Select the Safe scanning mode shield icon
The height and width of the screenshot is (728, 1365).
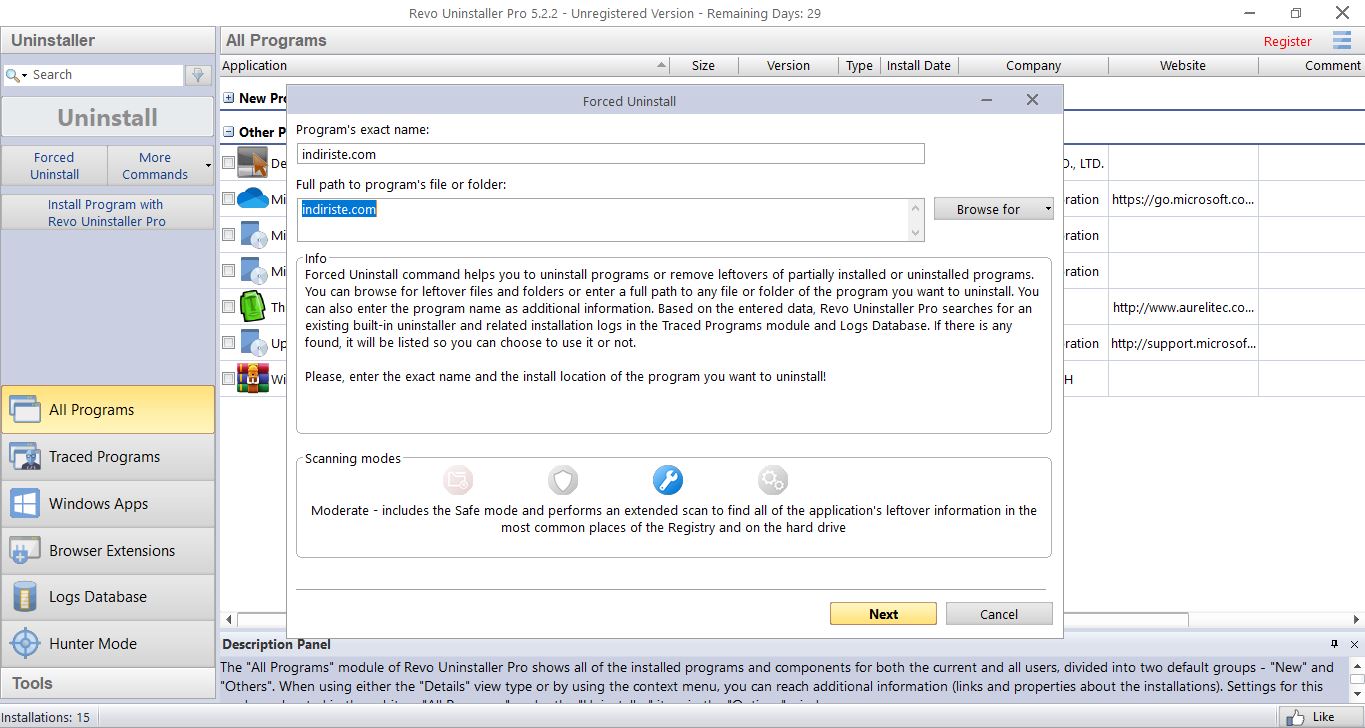(x=563, y=481)
